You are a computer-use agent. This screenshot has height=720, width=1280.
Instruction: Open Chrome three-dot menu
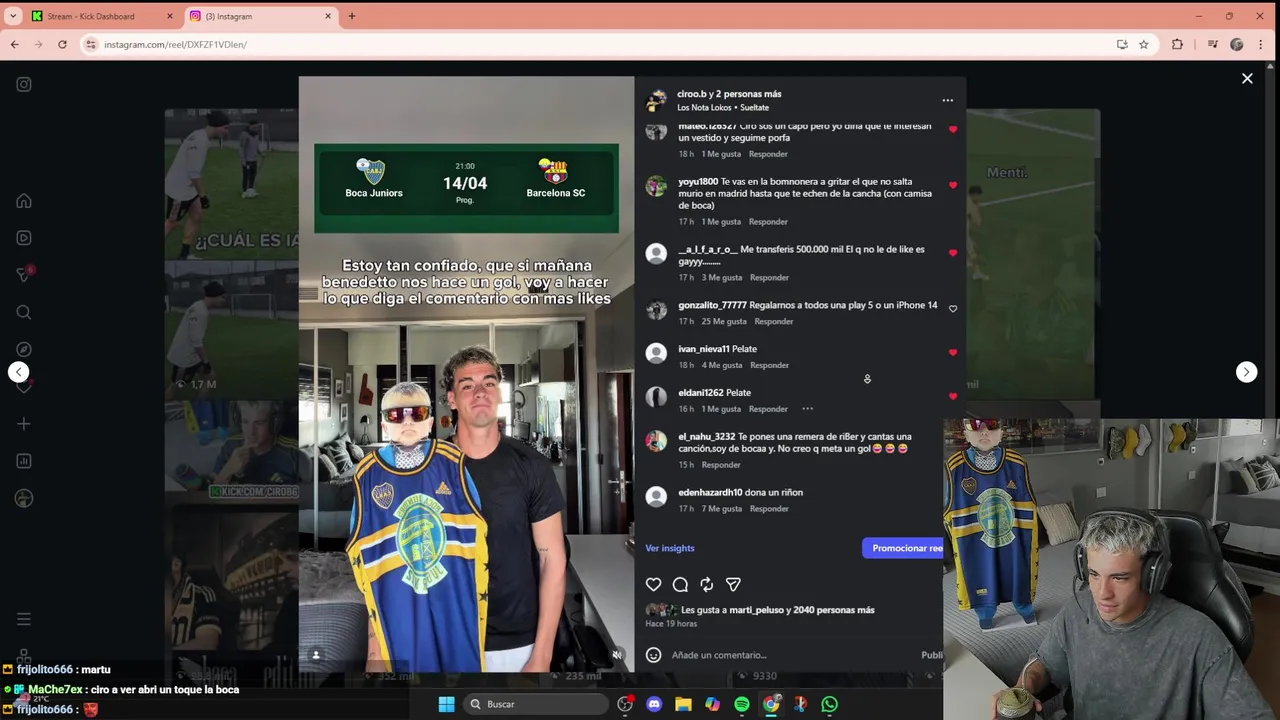click(1262, 44)
